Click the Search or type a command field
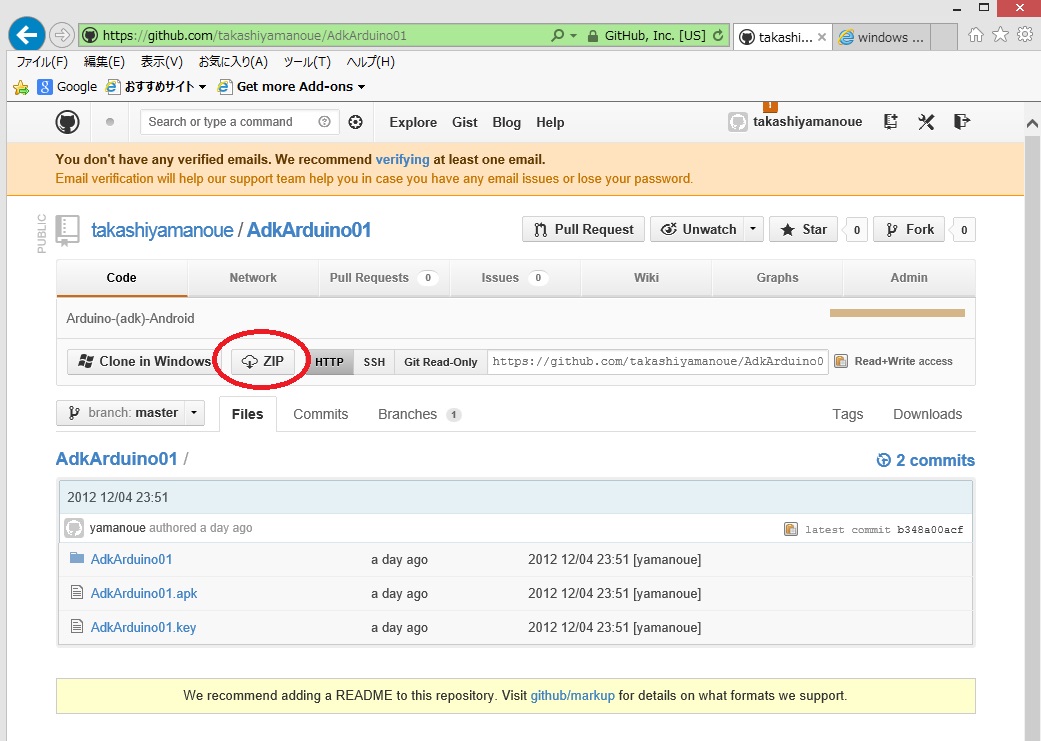The height and width of the screenshot is (741, 1041). point(230,122)
